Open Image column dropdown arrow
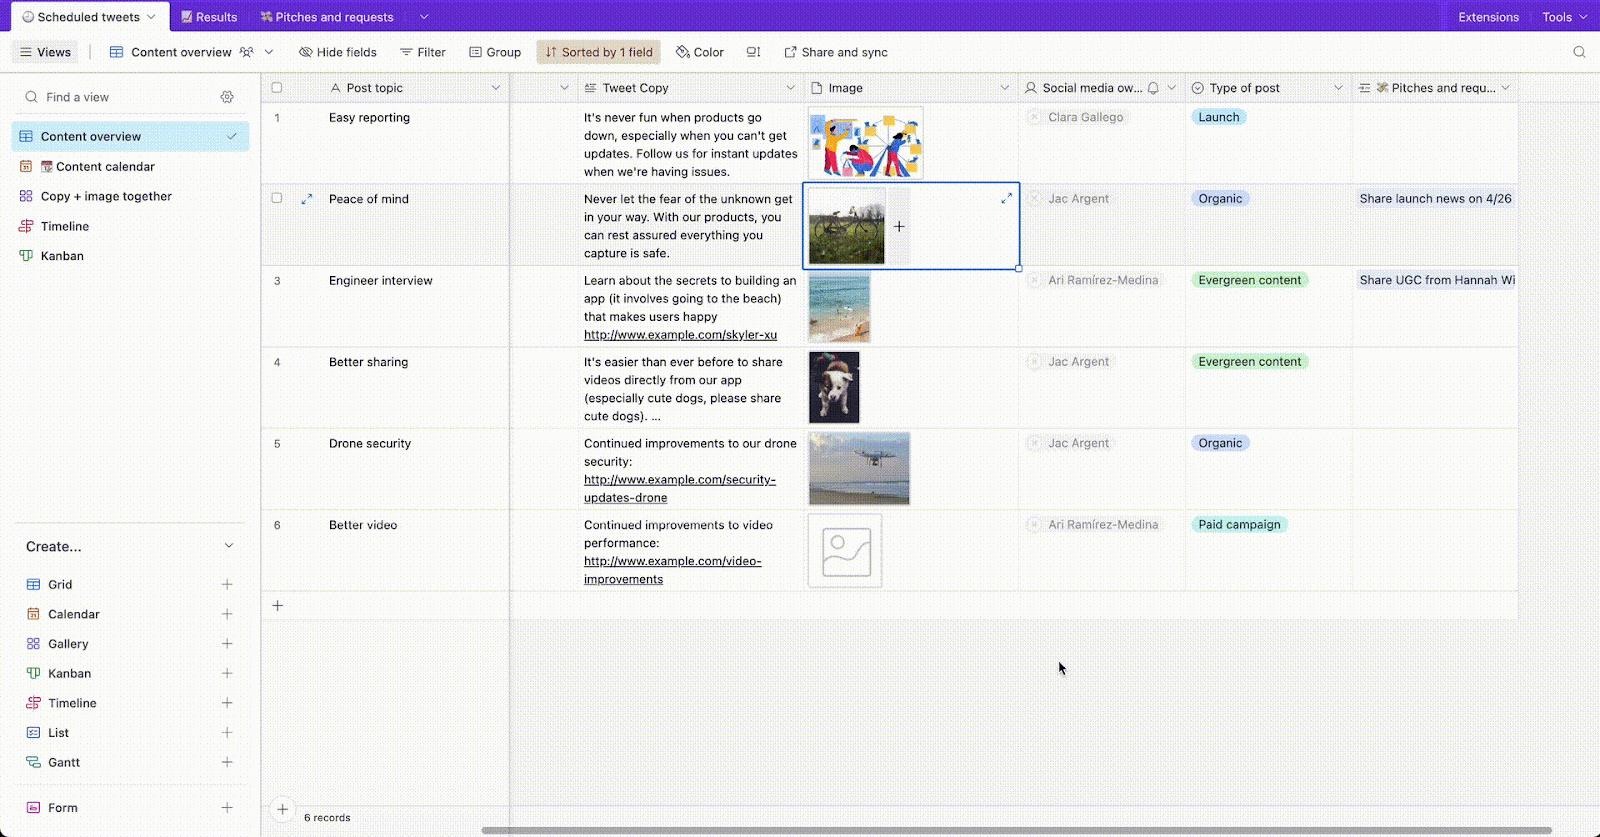 (1004, 88)
